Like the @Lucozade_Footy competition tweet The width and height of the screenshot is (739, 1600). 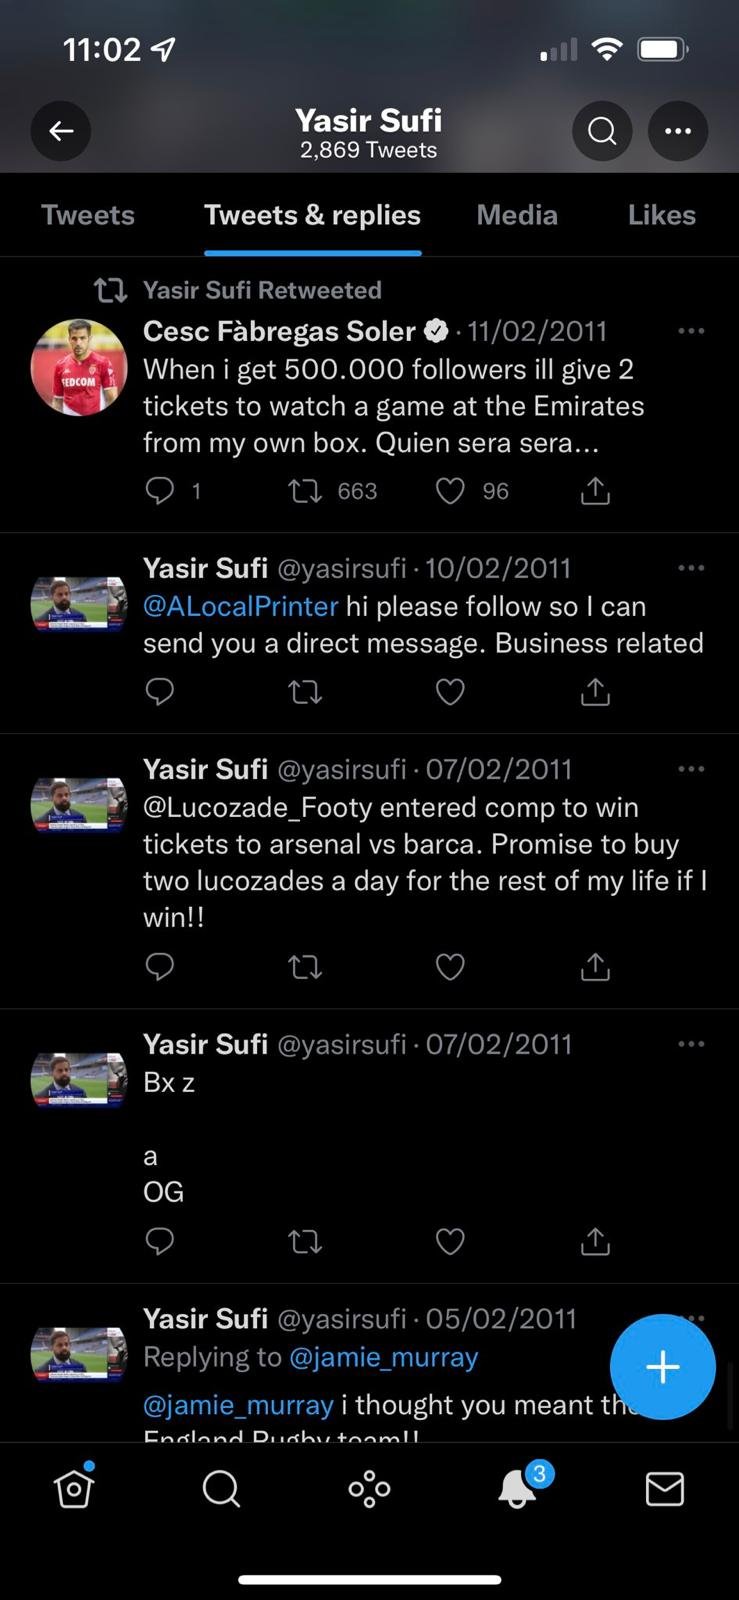451,967
